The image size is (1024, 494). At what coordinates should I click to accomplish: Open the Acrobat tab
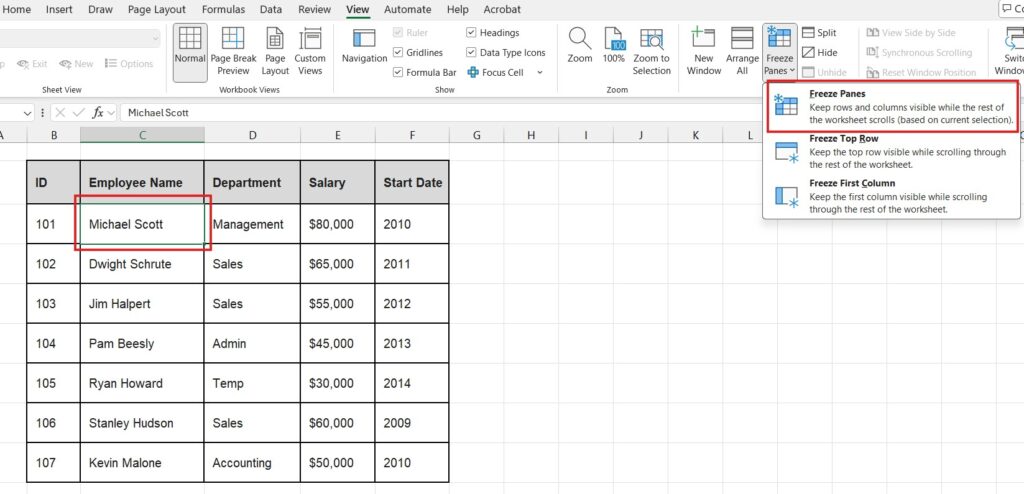coord(502,10)
